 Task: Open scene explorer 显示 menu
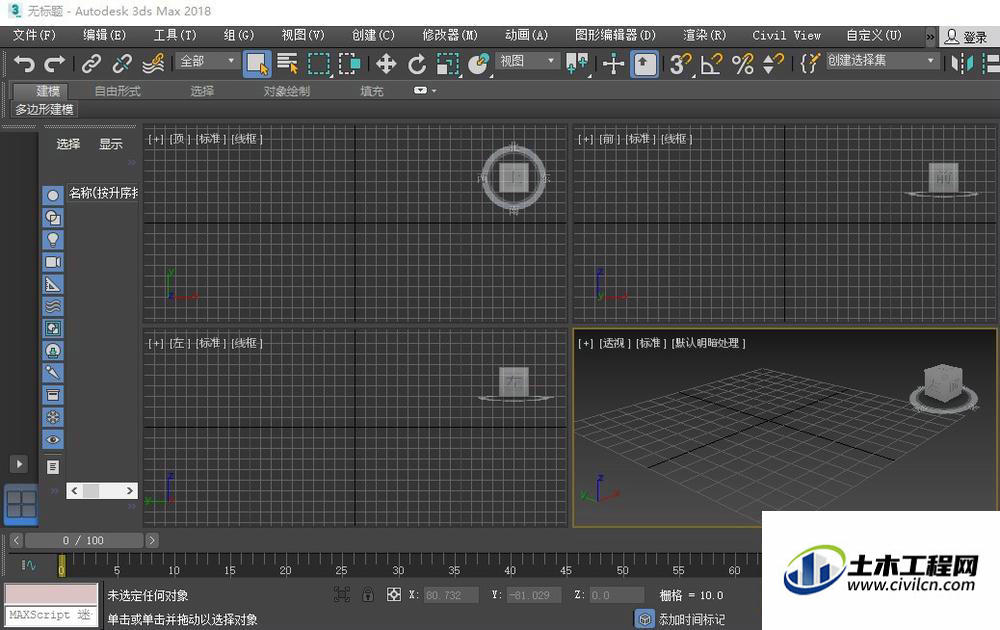[x=110, y=144]
